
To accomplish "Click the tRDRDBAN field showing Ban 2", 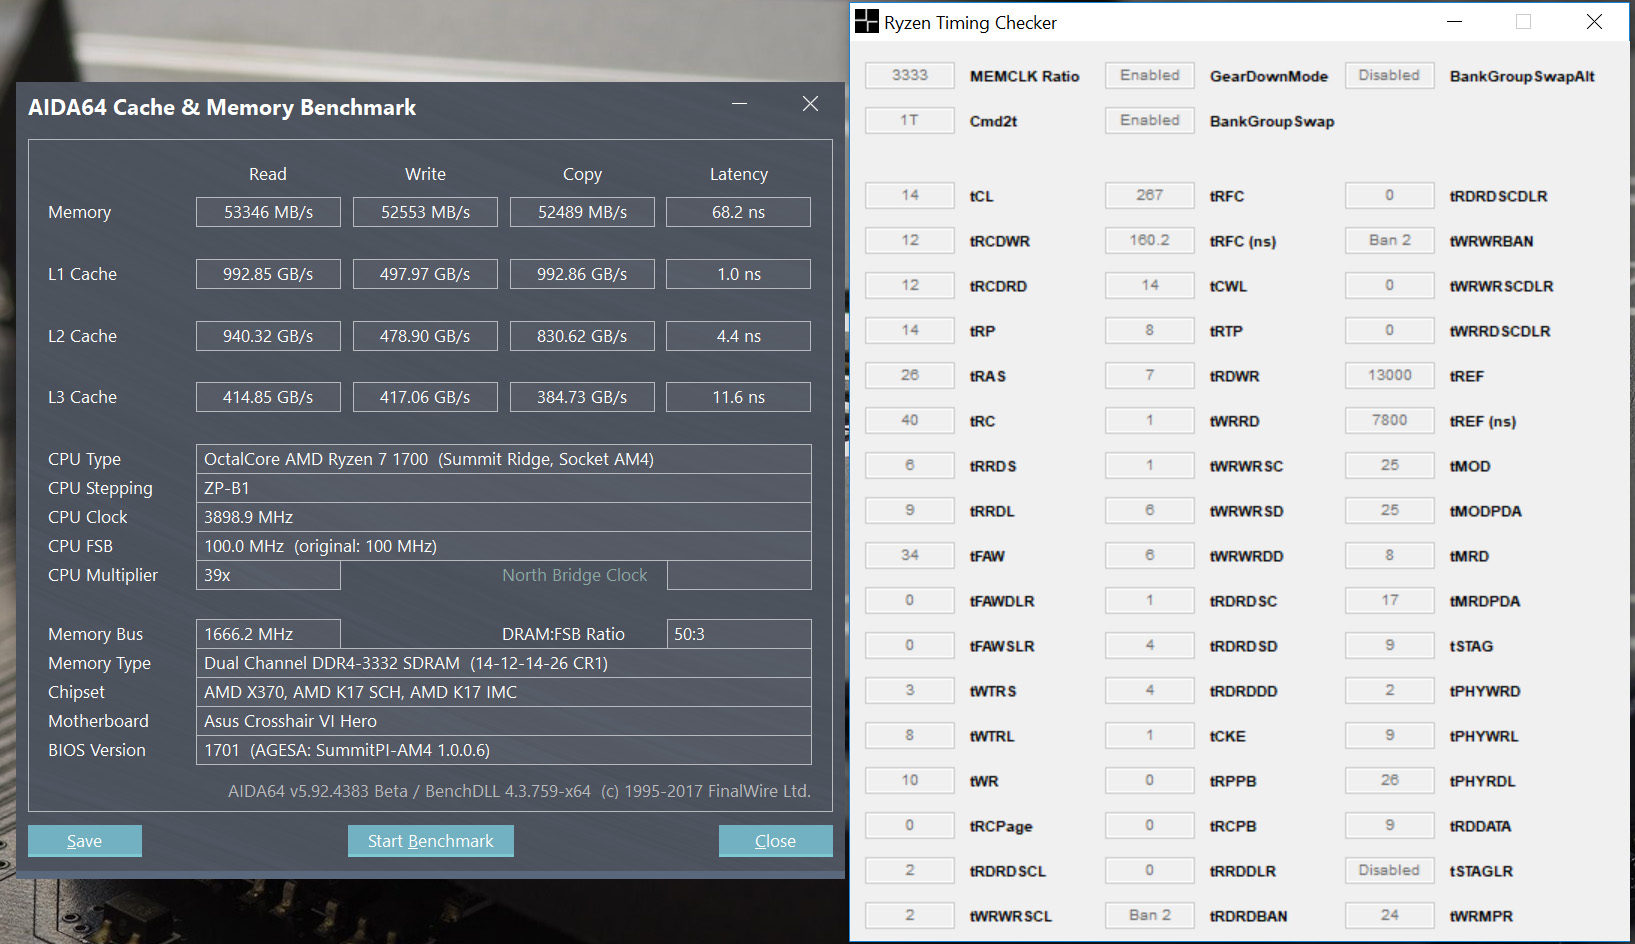I will pyautogui.click(x=1150, y=915).
